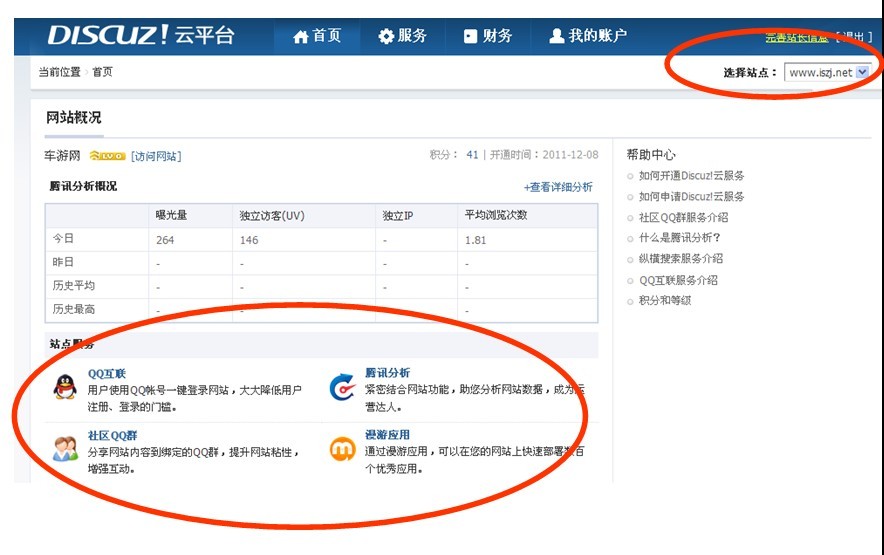Open help article 纵横搜索服务介绍
The image size is (884, 555).
click(680, 259)
